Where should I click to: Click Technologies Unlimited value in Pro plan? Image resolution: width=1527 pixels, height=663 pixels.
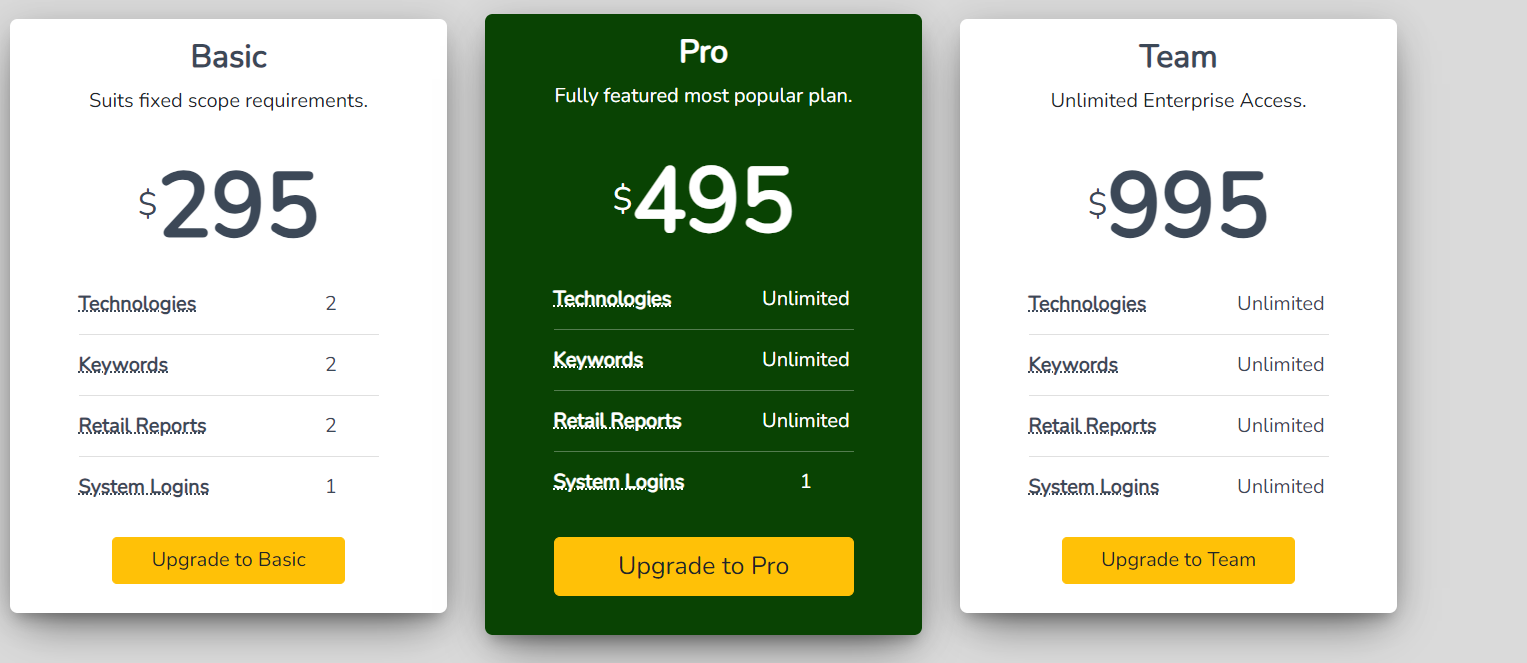pos(806,299)
